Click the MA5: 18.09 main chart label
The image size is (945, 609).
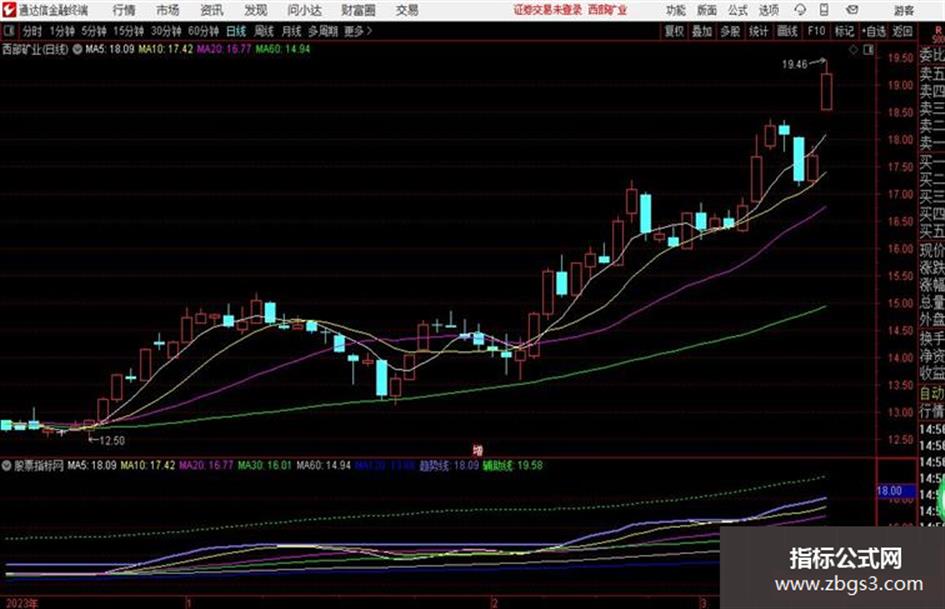point(110,49)
